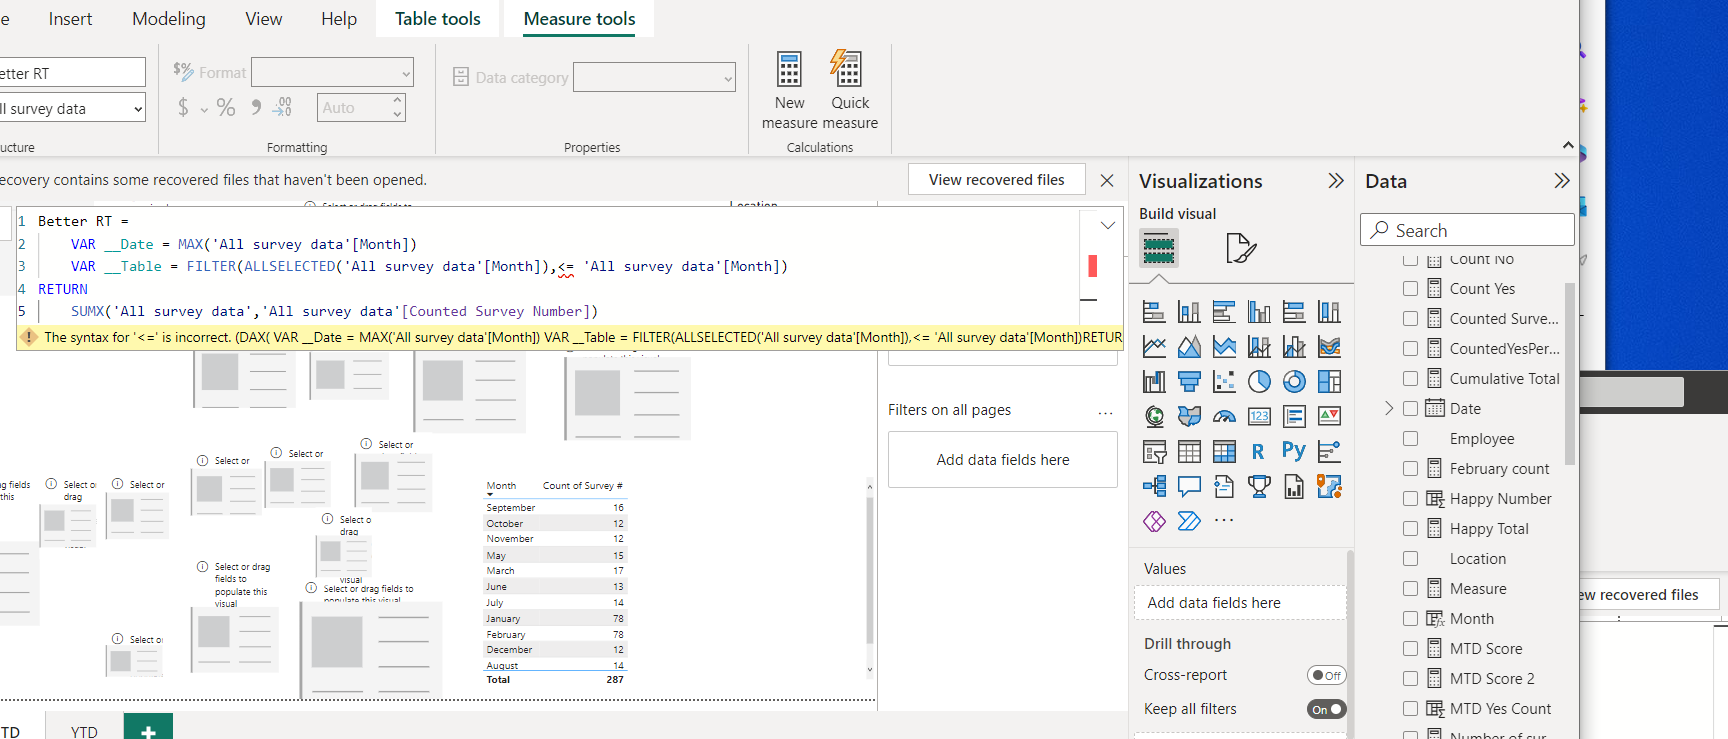Viewport: 1728px width, 739px height.
Task: Pick the funnel chart visual
Action: [1189, 381]
